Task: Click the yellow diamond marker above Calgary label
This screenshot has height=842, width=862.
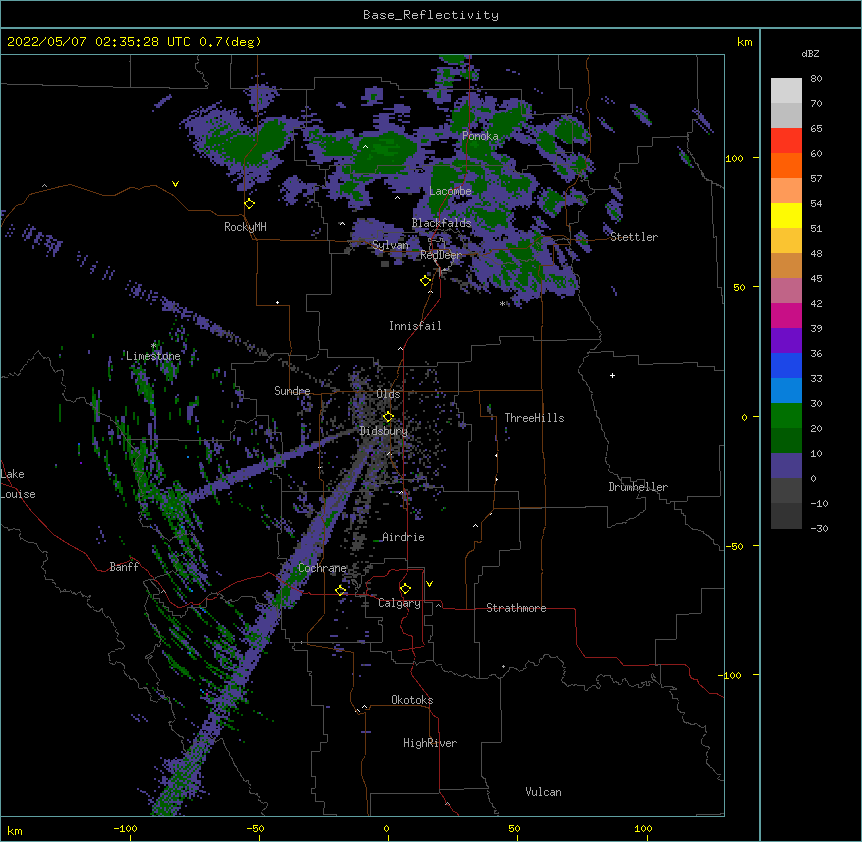Action: (405, 589)
